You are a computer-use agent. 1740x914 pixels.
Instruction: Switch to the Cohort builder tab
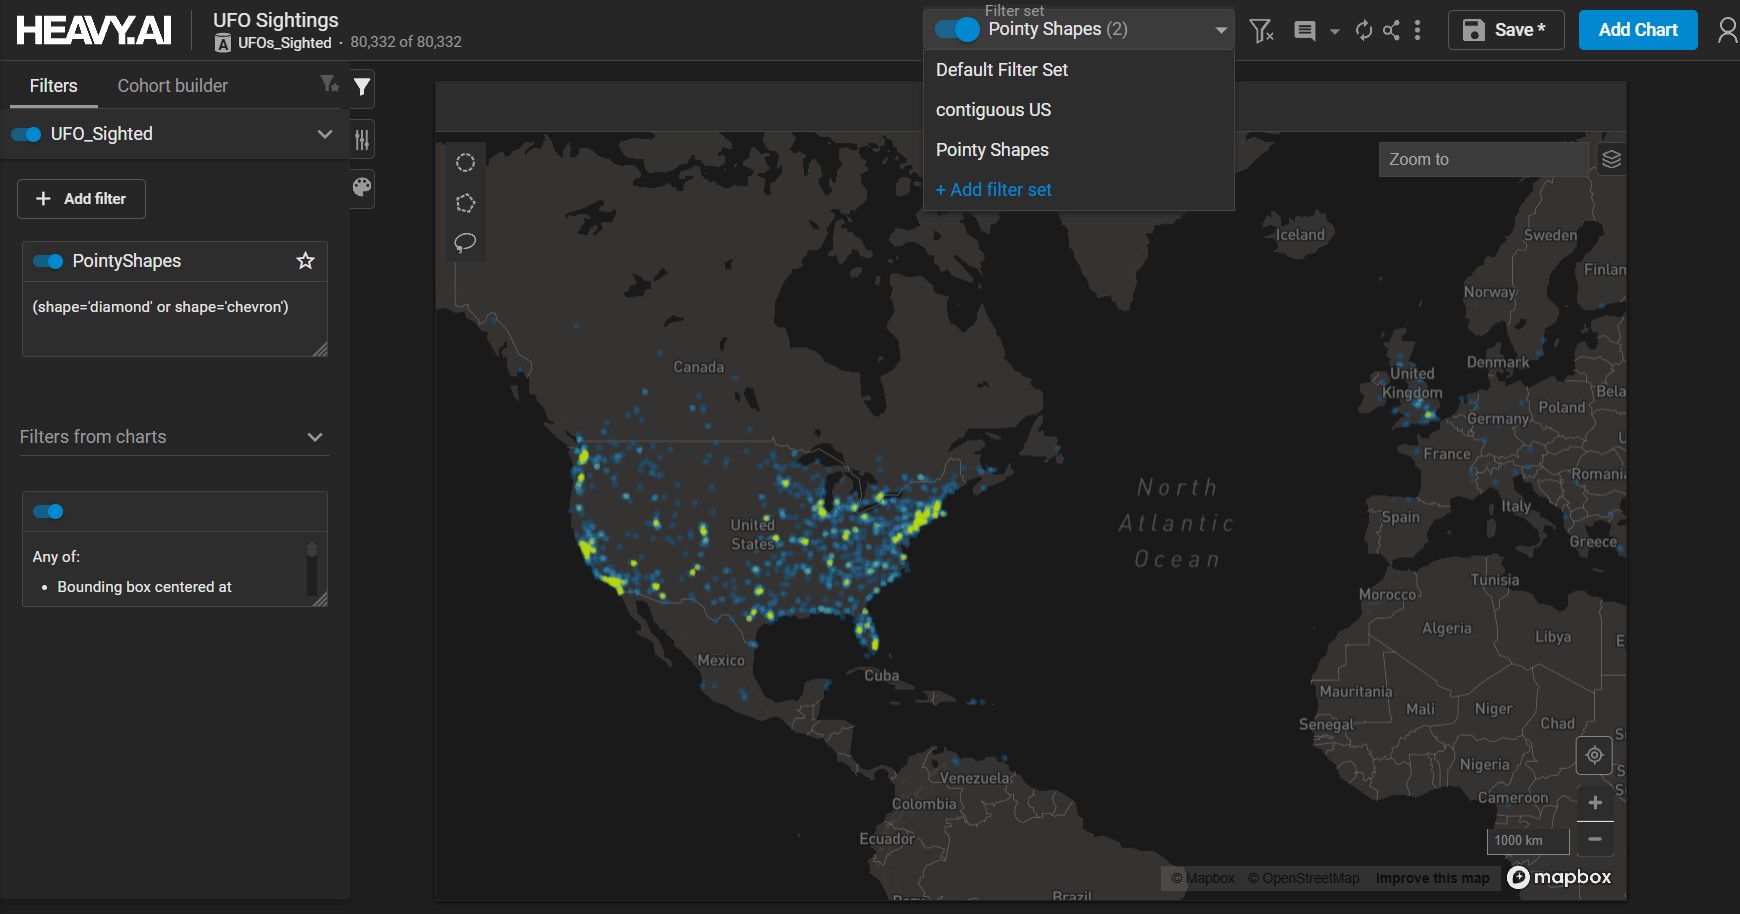173,86
